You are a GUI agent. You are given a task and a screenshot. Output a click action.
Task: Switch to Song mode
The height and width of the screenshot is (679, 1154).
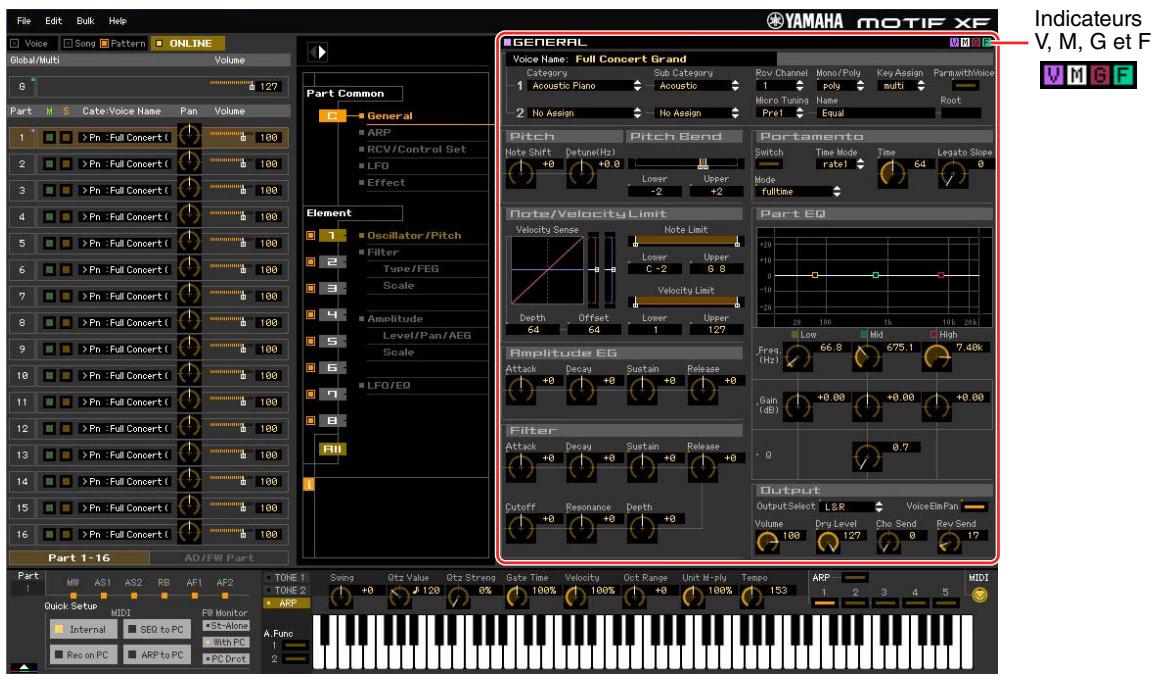(79, 43)
